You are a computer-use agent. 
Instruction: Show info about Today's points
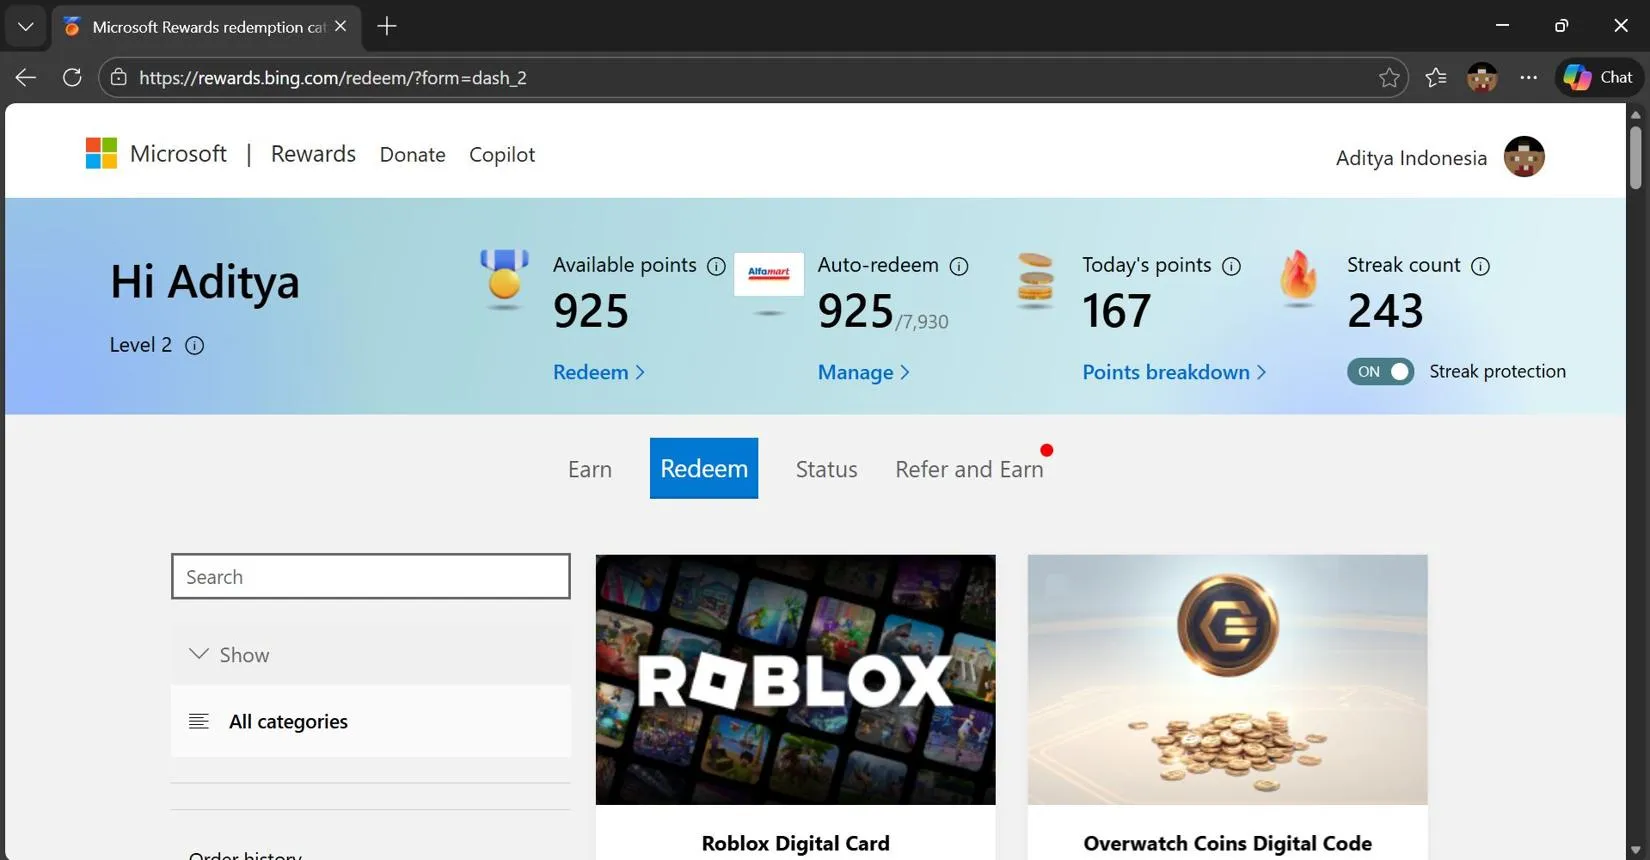click(x=1232, y=266)
